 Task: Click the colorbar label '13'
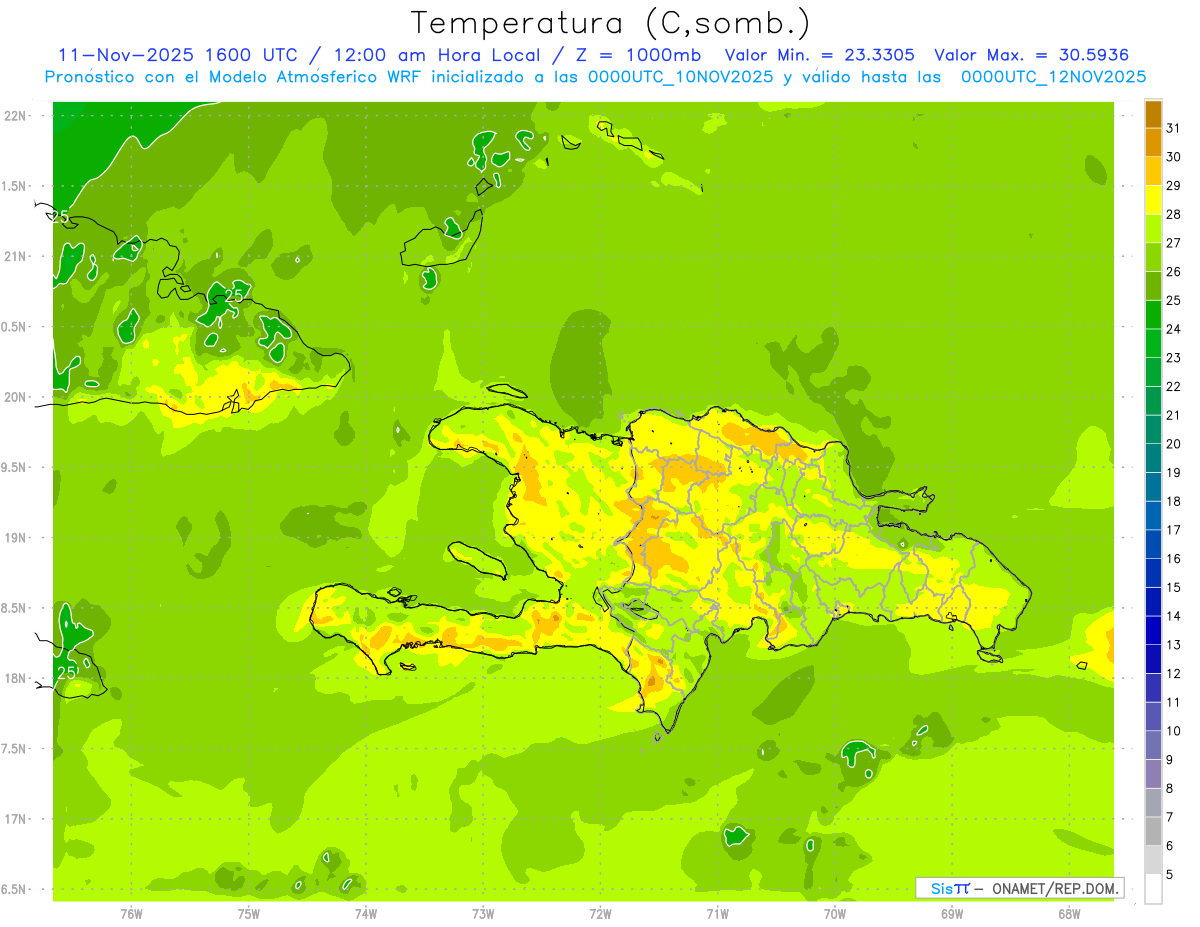1173,645
